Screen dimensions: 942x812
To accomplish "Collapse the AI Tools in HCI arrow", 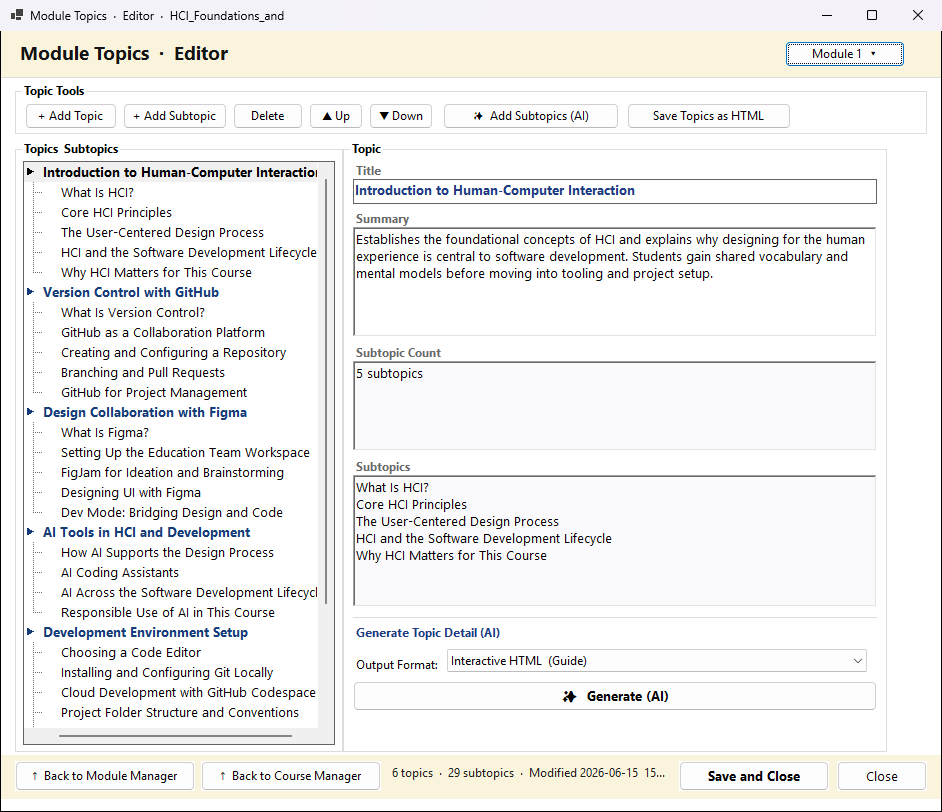I will (x=31, y=532).
